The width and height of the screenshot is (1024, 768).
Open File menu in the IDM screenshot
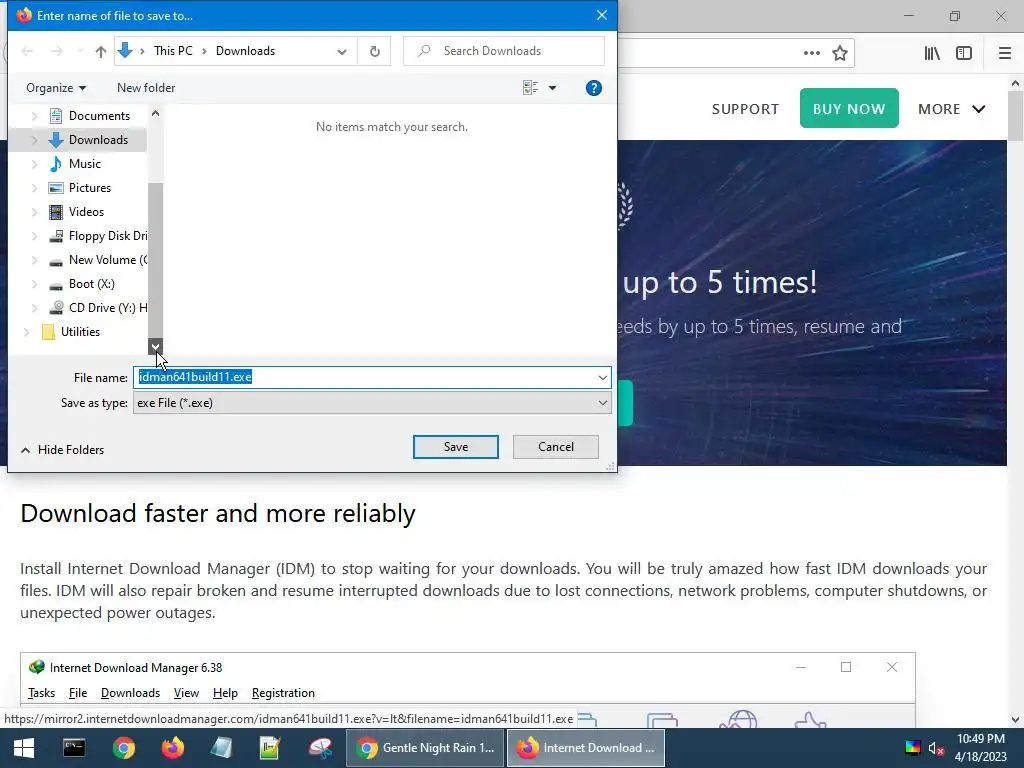(78, 693)
